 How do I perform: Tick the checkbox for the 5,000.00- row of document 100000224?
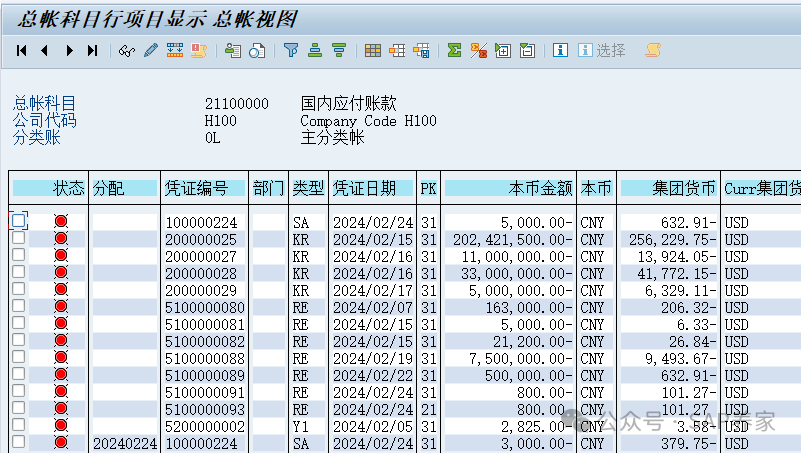tap(18, 221)
